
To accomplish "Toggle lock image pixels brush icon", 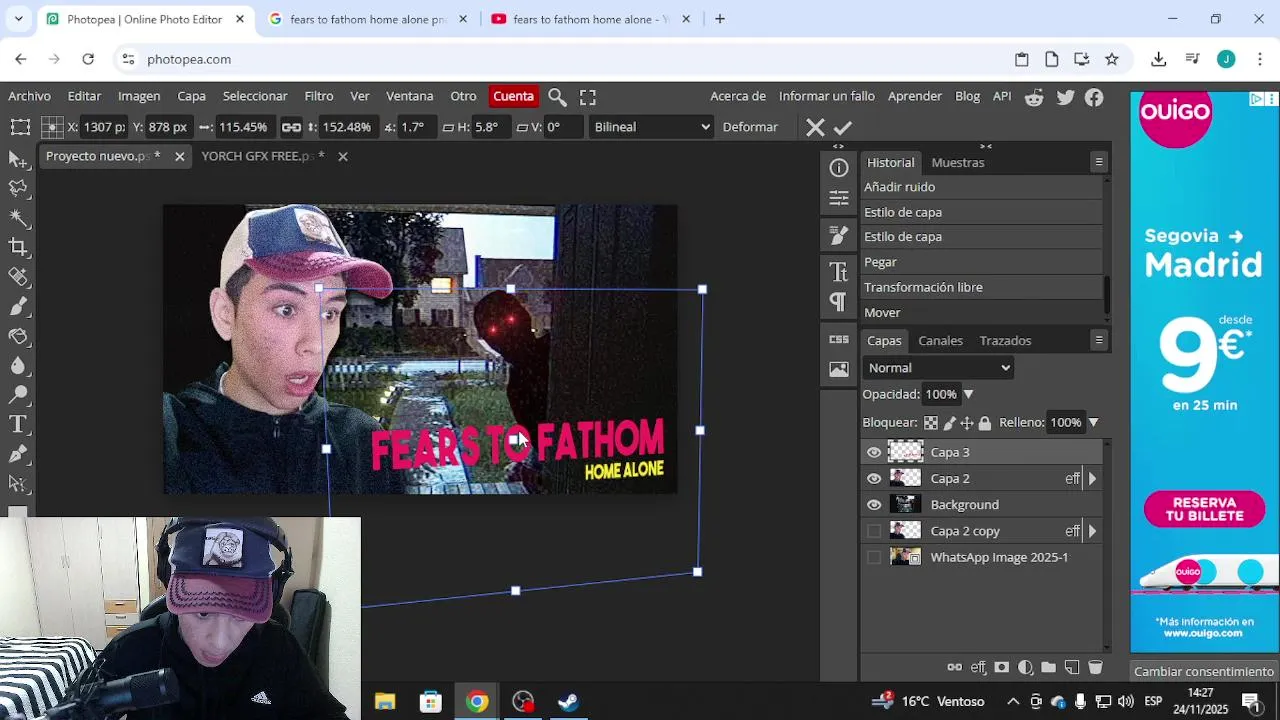I will [x=949, y=423].
